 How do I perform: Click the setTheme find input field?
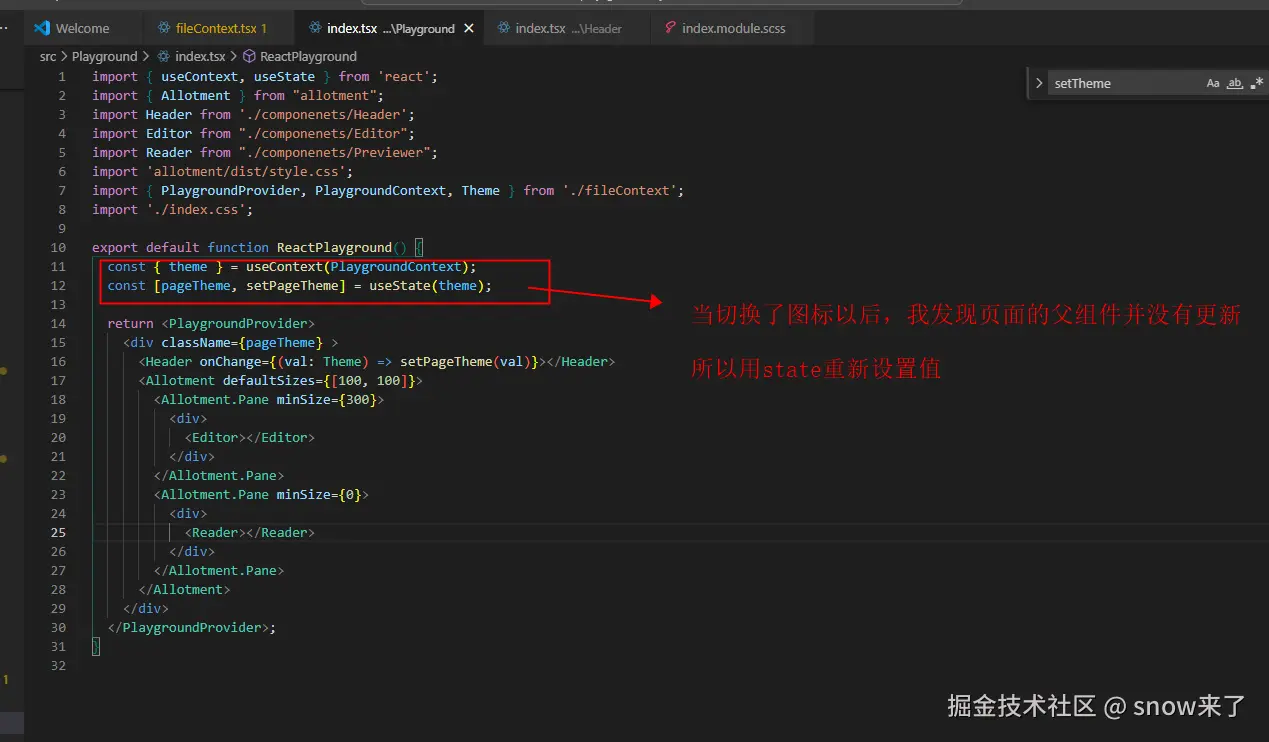1125,83
